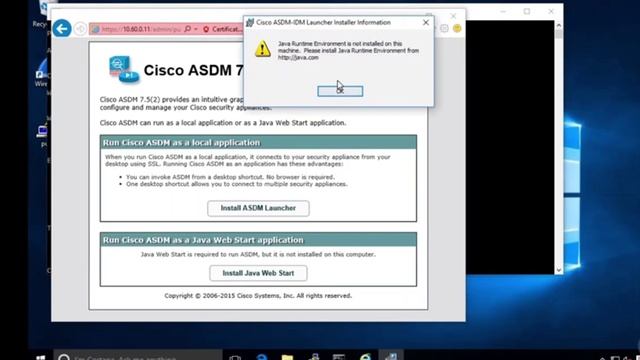640x360 pixels.
Task: Click the Cisco ASDM logo image
Action: (x=124, y=69)
